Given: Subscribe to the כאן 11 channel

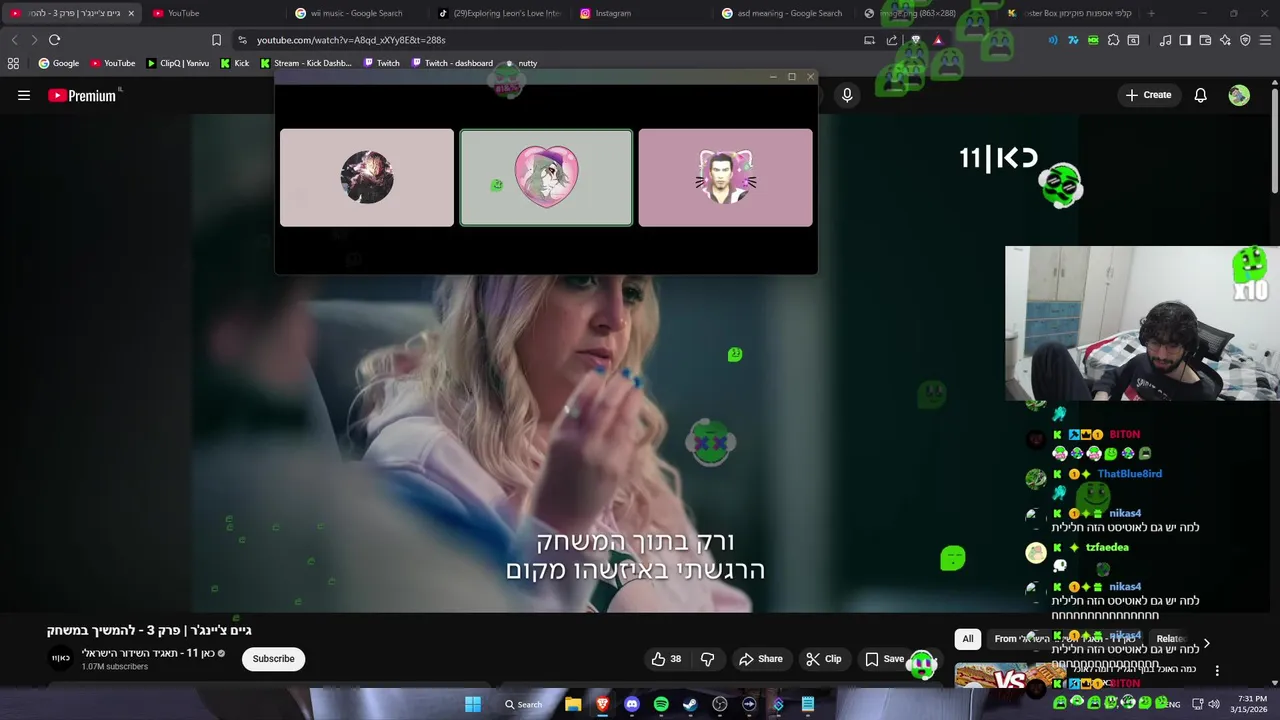Looking at the screenshot, I should 273,659.
